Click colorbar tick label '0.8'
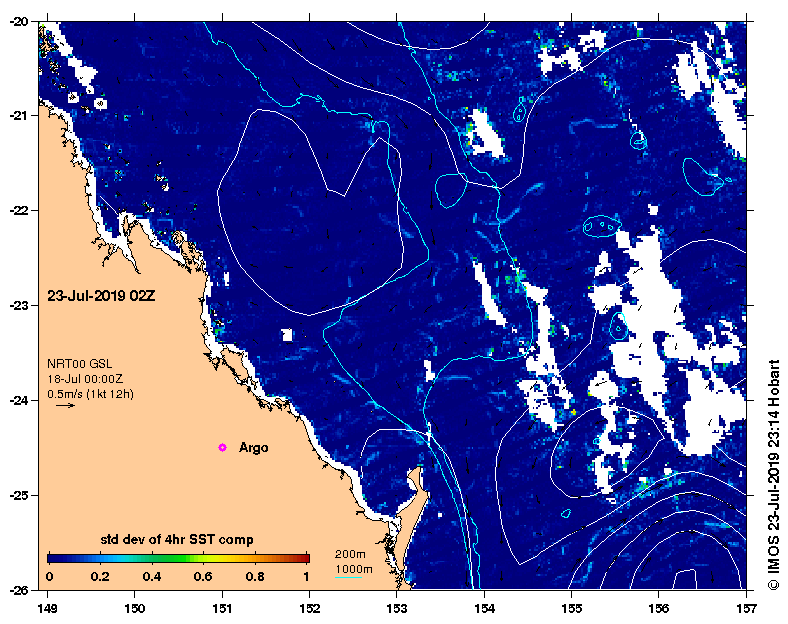788x624 pixels. tap(255, 576)
